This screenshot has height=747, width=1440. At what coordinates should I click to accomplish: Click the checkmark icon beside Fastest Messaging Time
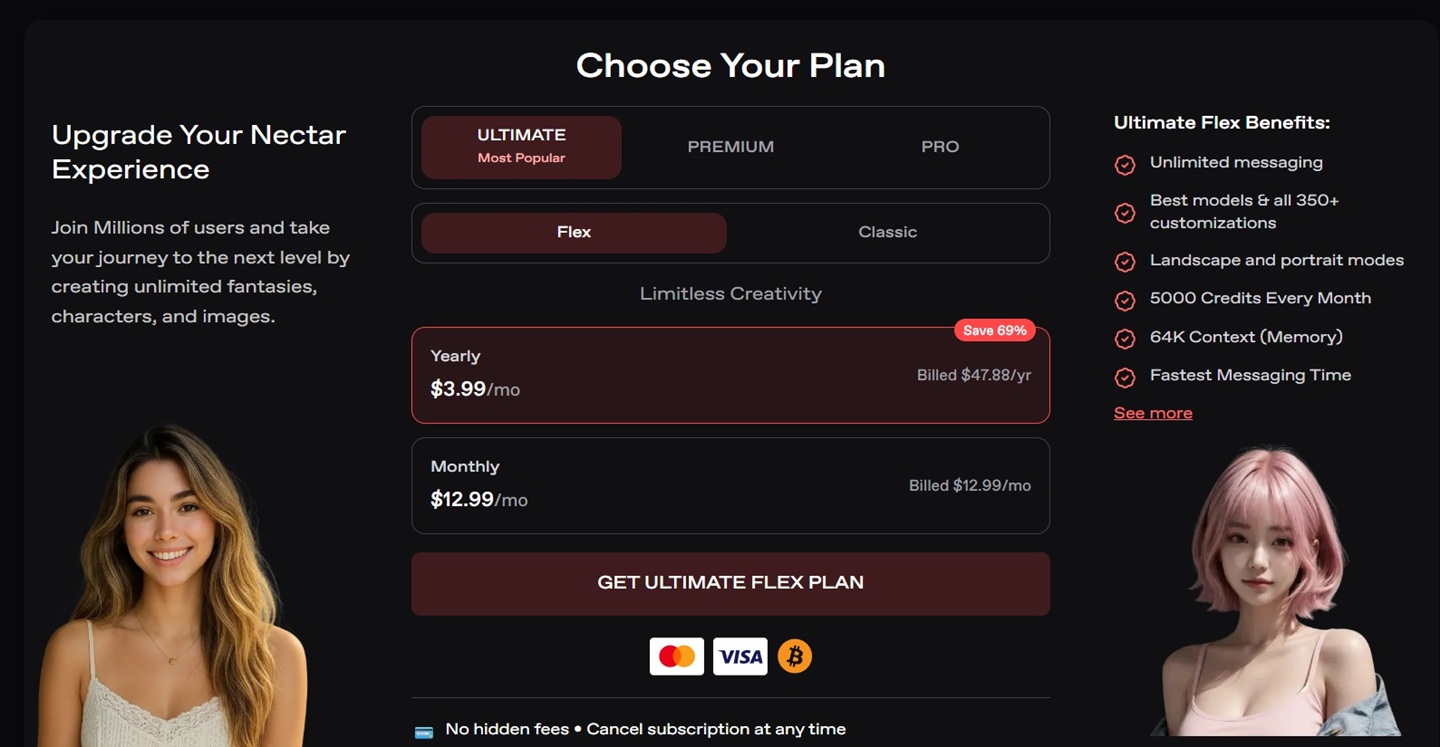1125,377
